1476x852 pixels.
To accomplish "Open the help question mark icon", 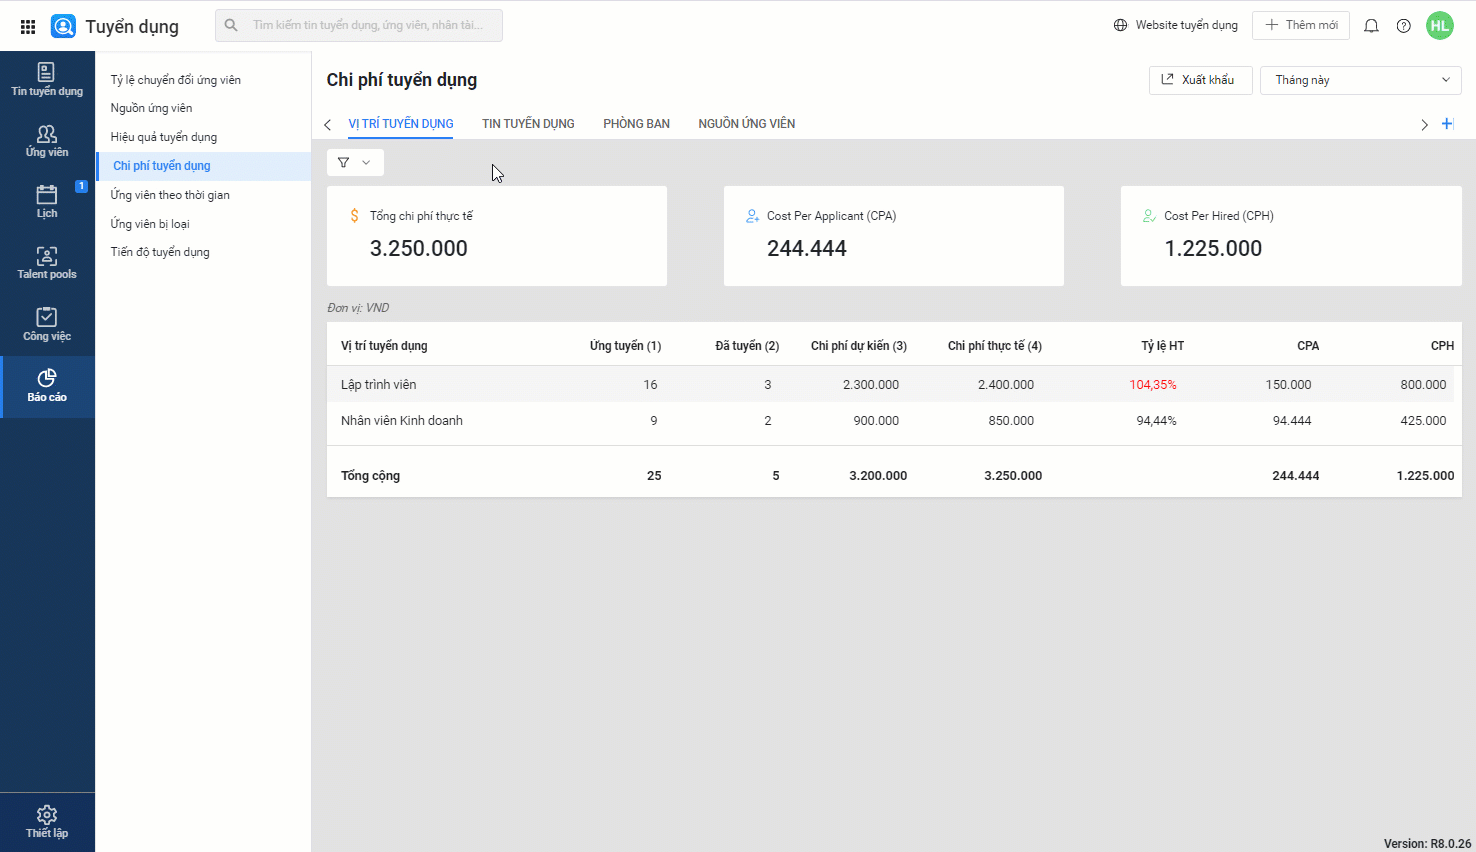I will 1403,26.
